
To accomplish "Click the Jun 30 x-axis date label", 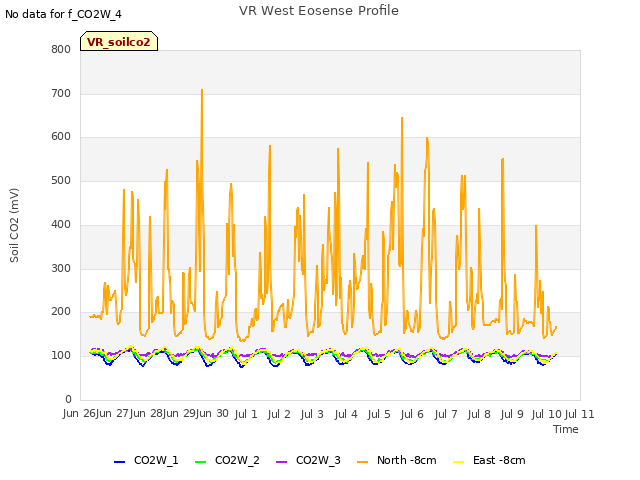I will coord(212,413).
